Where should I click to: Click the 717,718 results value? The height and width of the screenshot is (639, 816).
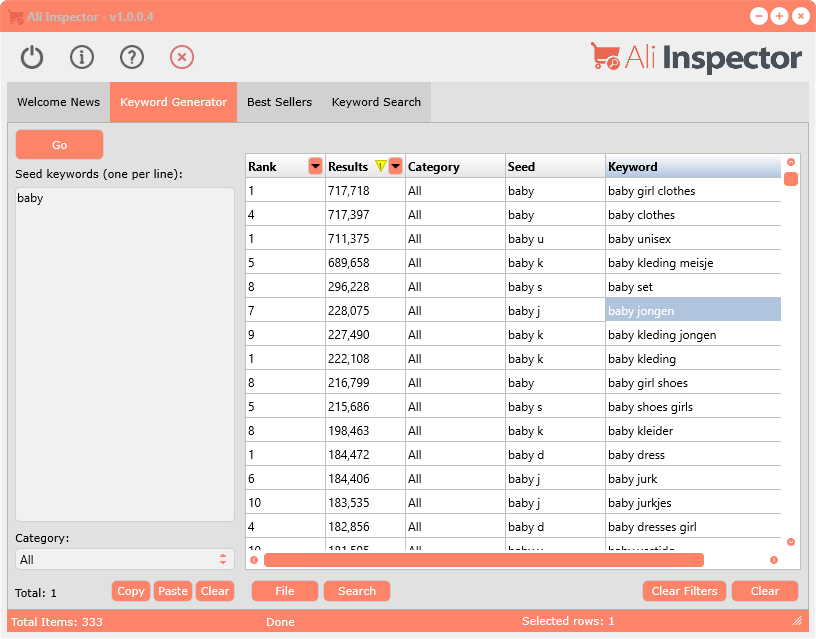[349, 191]
